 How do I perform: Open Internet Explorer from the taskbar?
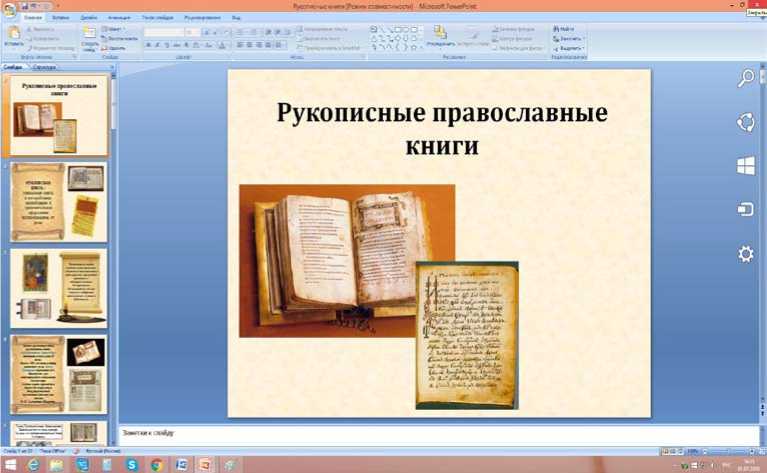pos(33,465)
